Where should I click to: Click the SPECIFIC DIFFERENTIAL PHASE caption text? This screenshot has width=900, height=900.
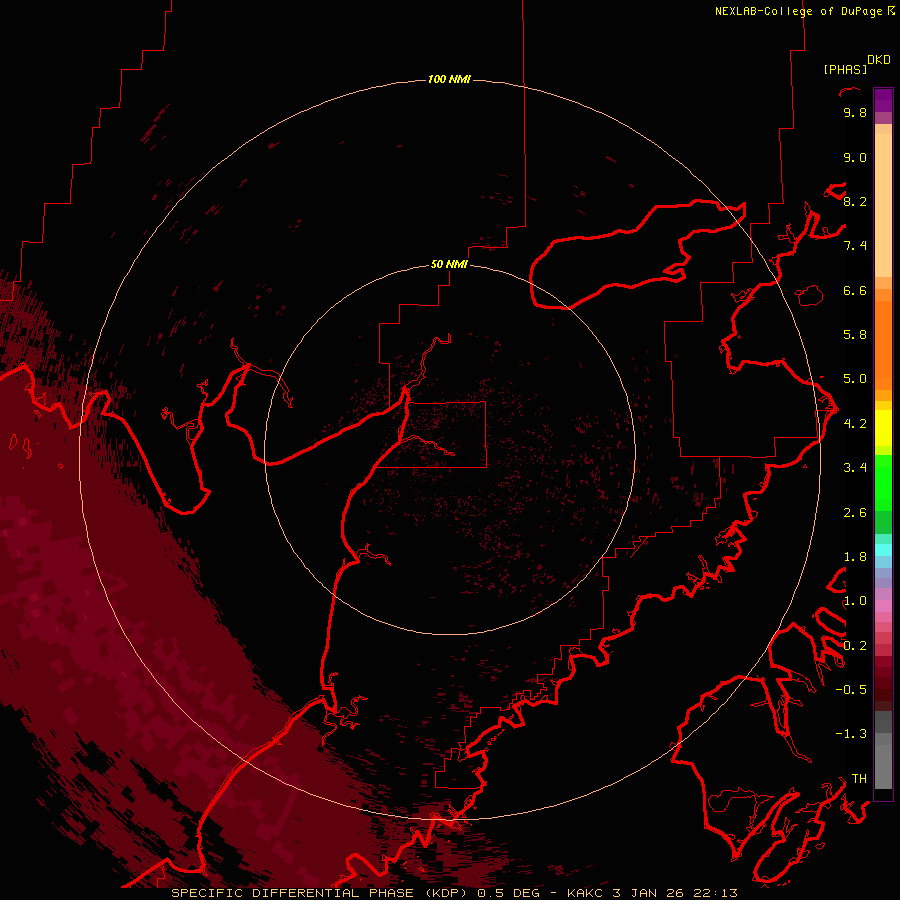292,893
